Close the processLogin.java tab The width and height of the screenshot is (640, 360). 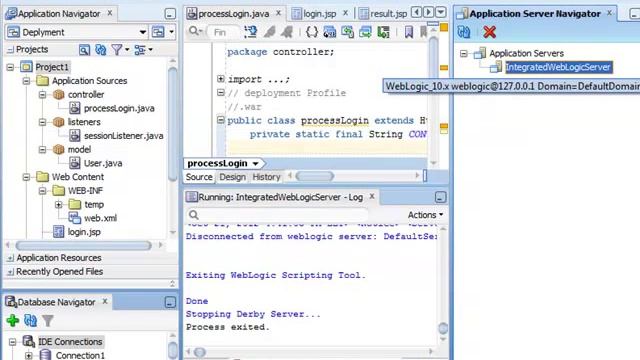click(x=278, y=13)
